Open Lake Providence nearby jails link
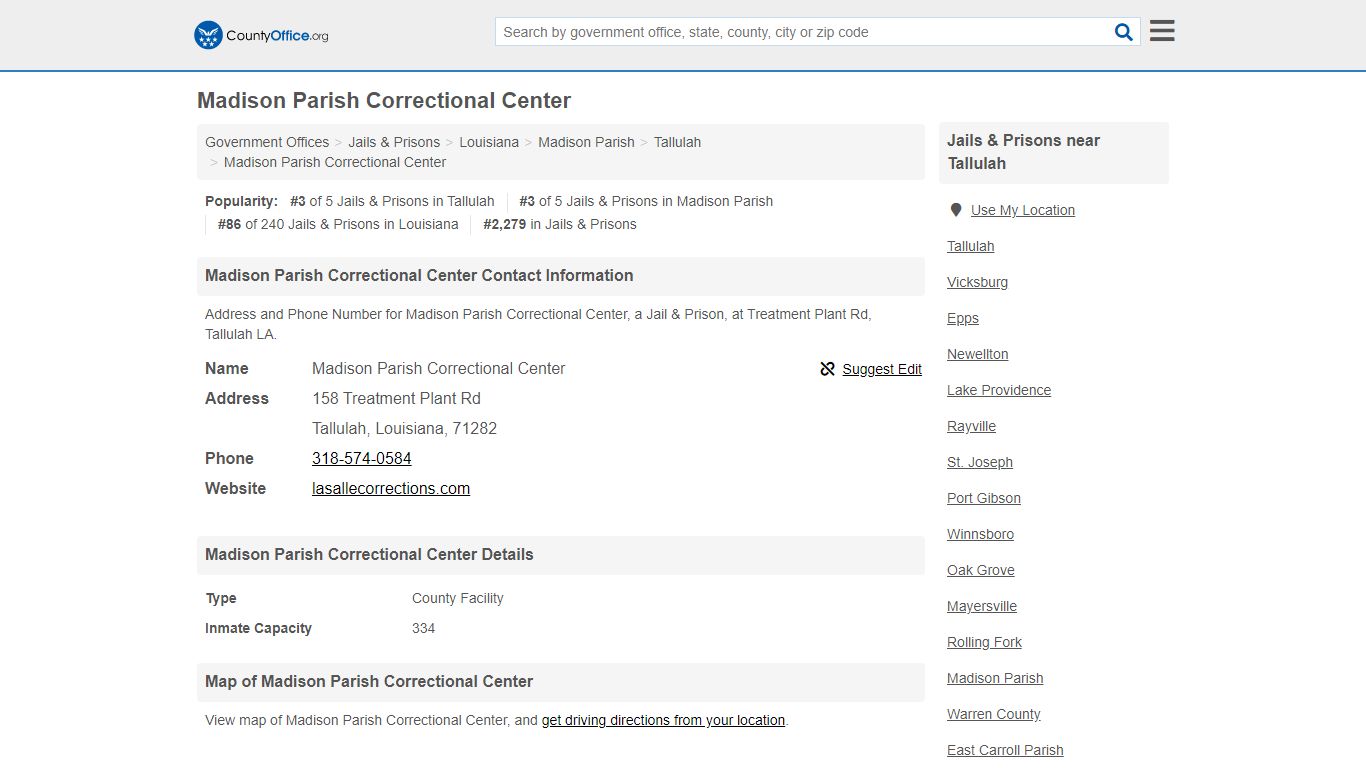 click(999, 390)
